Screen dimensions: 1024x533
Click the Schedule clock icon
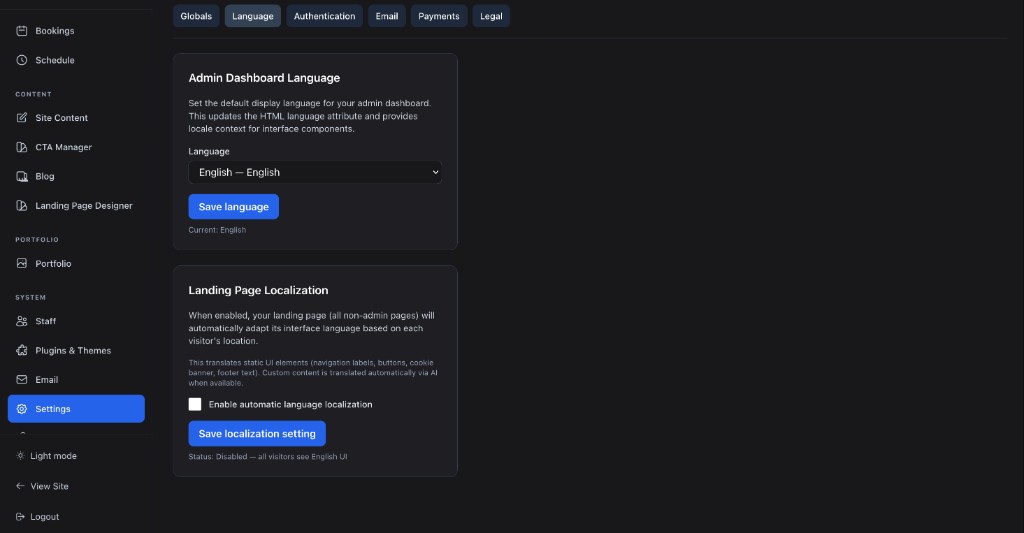point(22,60)
